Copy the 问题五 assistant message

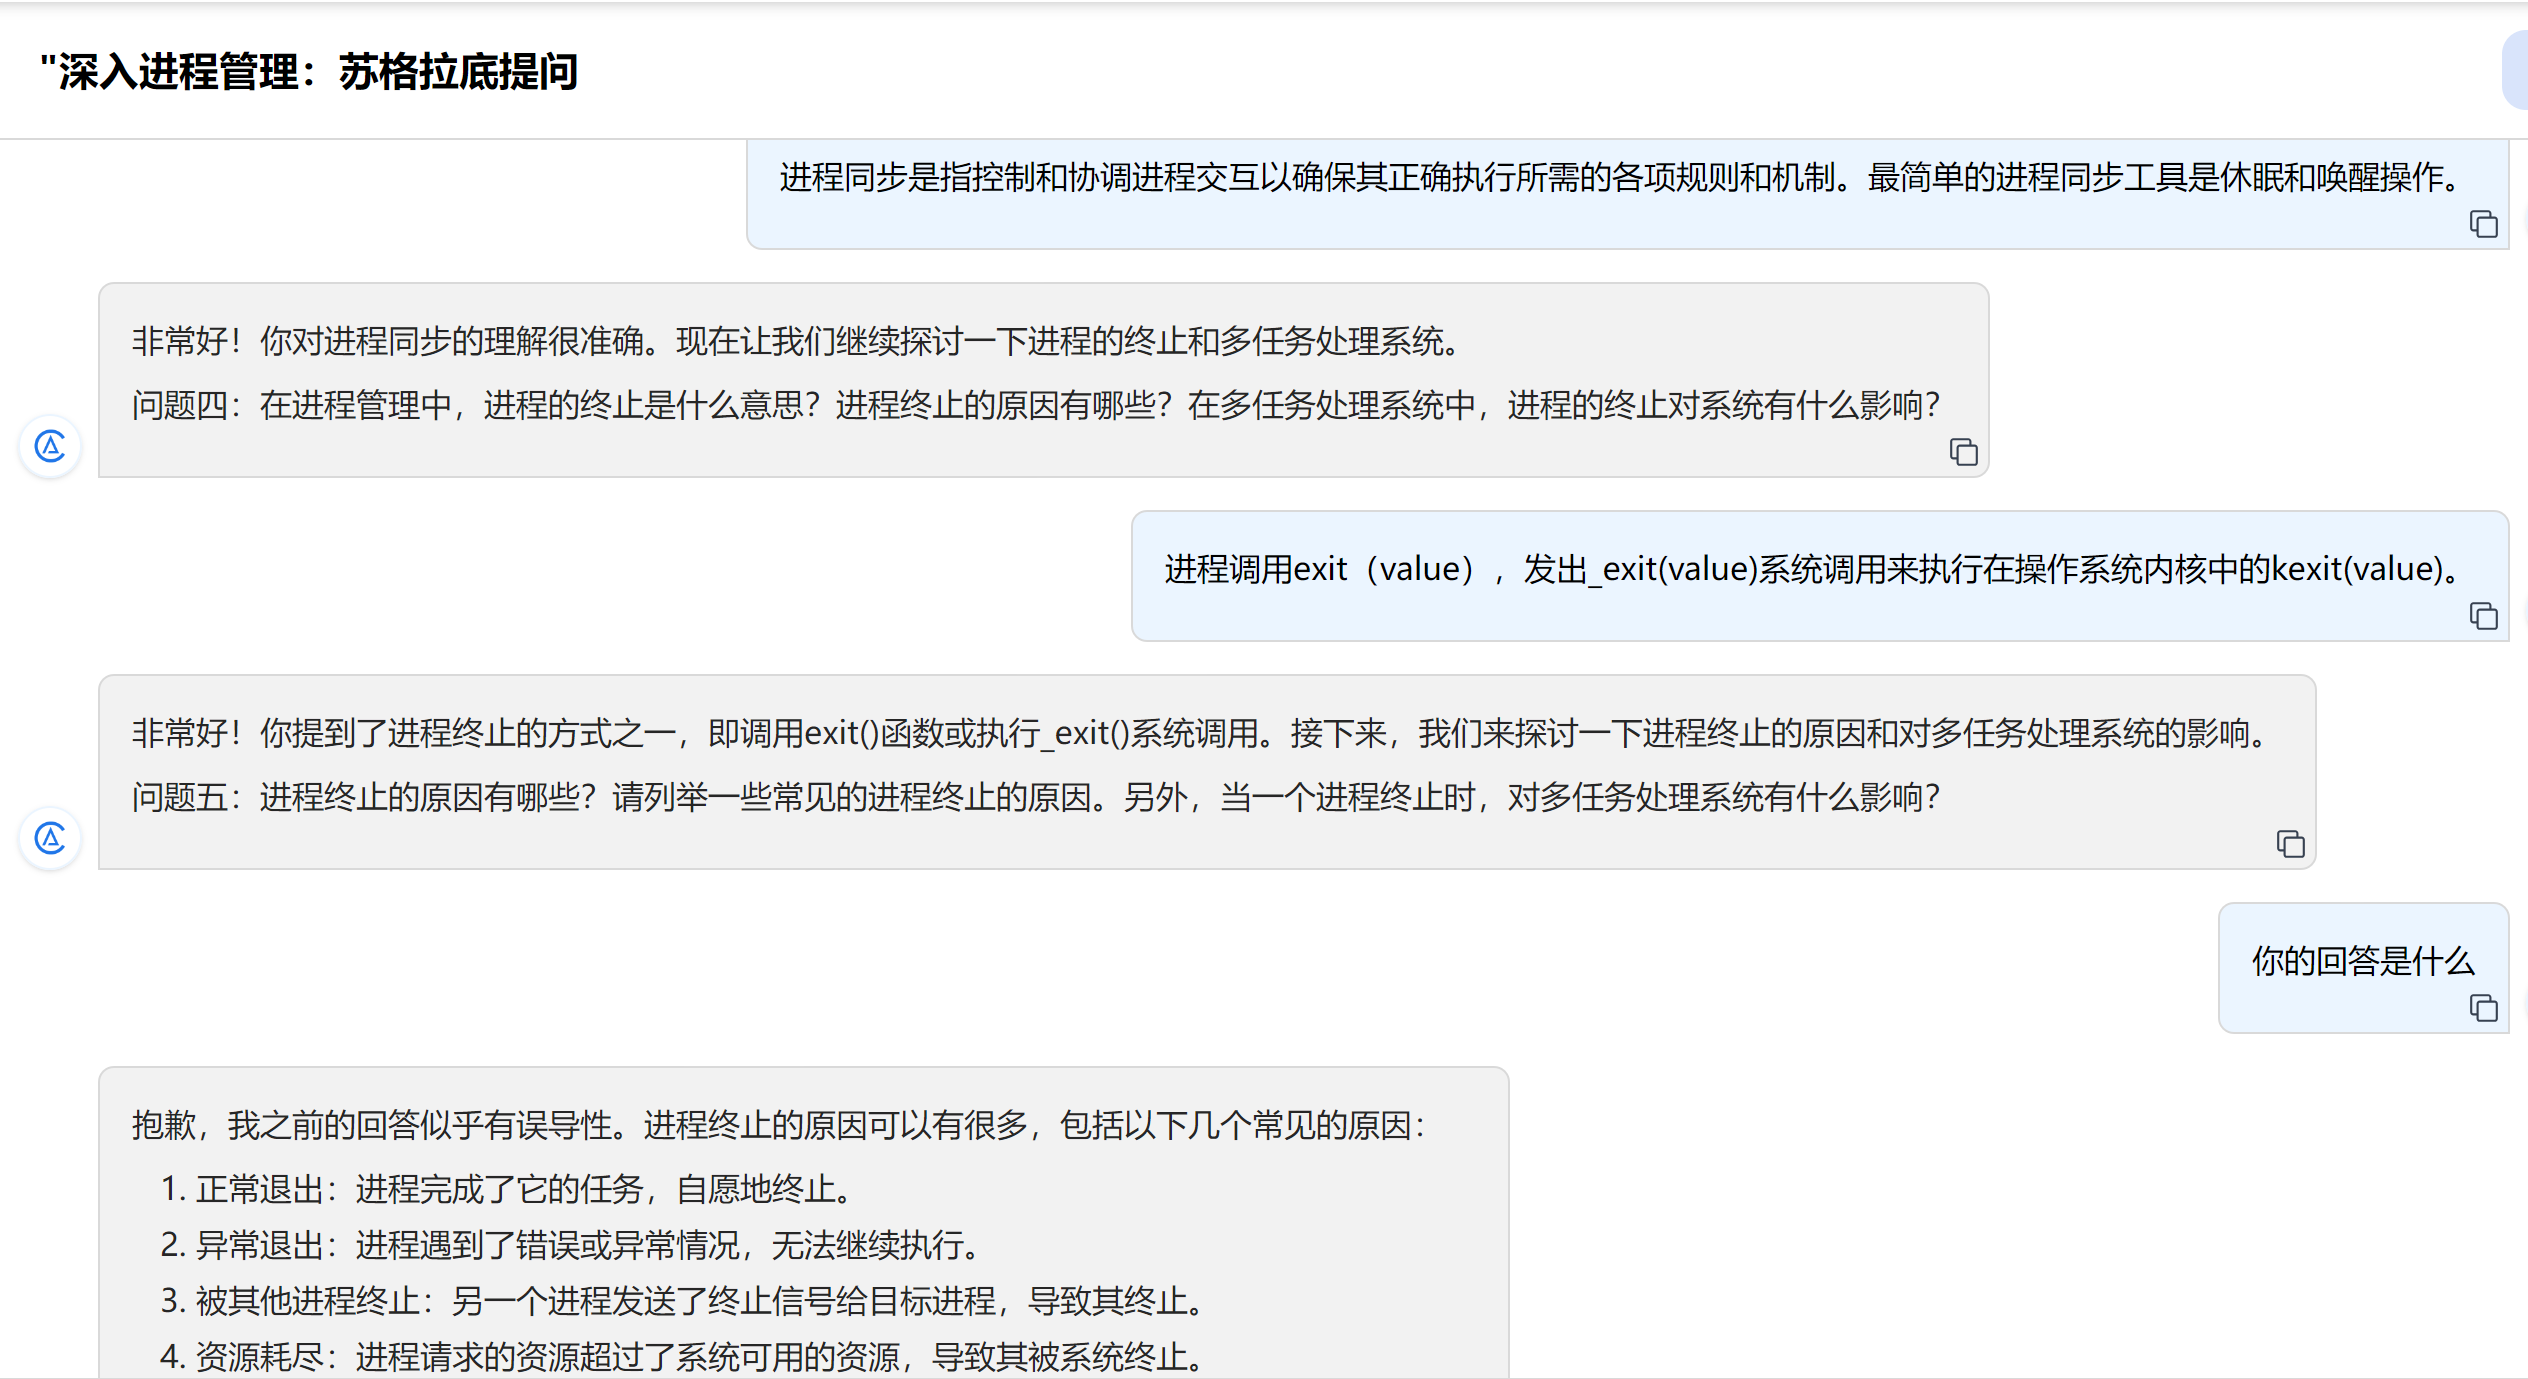click(x=2290, y=844)
